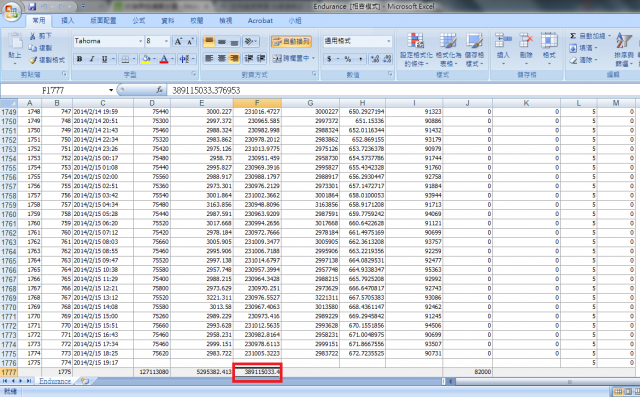Apply red font color to text
This screenshot has width=640, height=397.
tap(164, 59)
